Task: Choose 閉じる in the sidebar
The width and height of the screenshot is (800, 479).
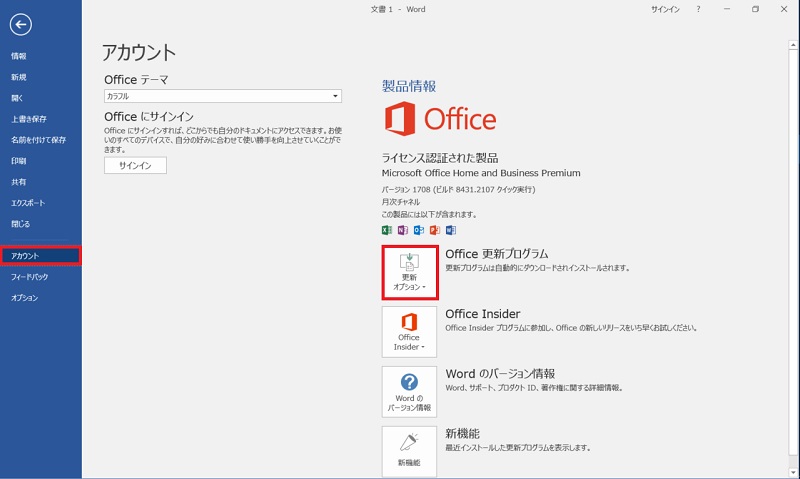Action: pos(20,223)
